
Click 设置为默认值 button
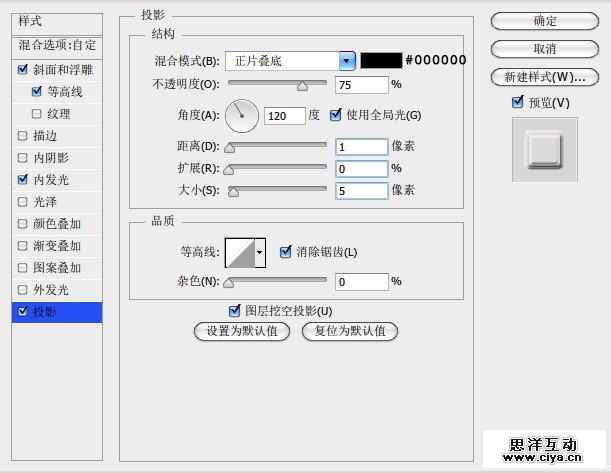click(242, 331)
